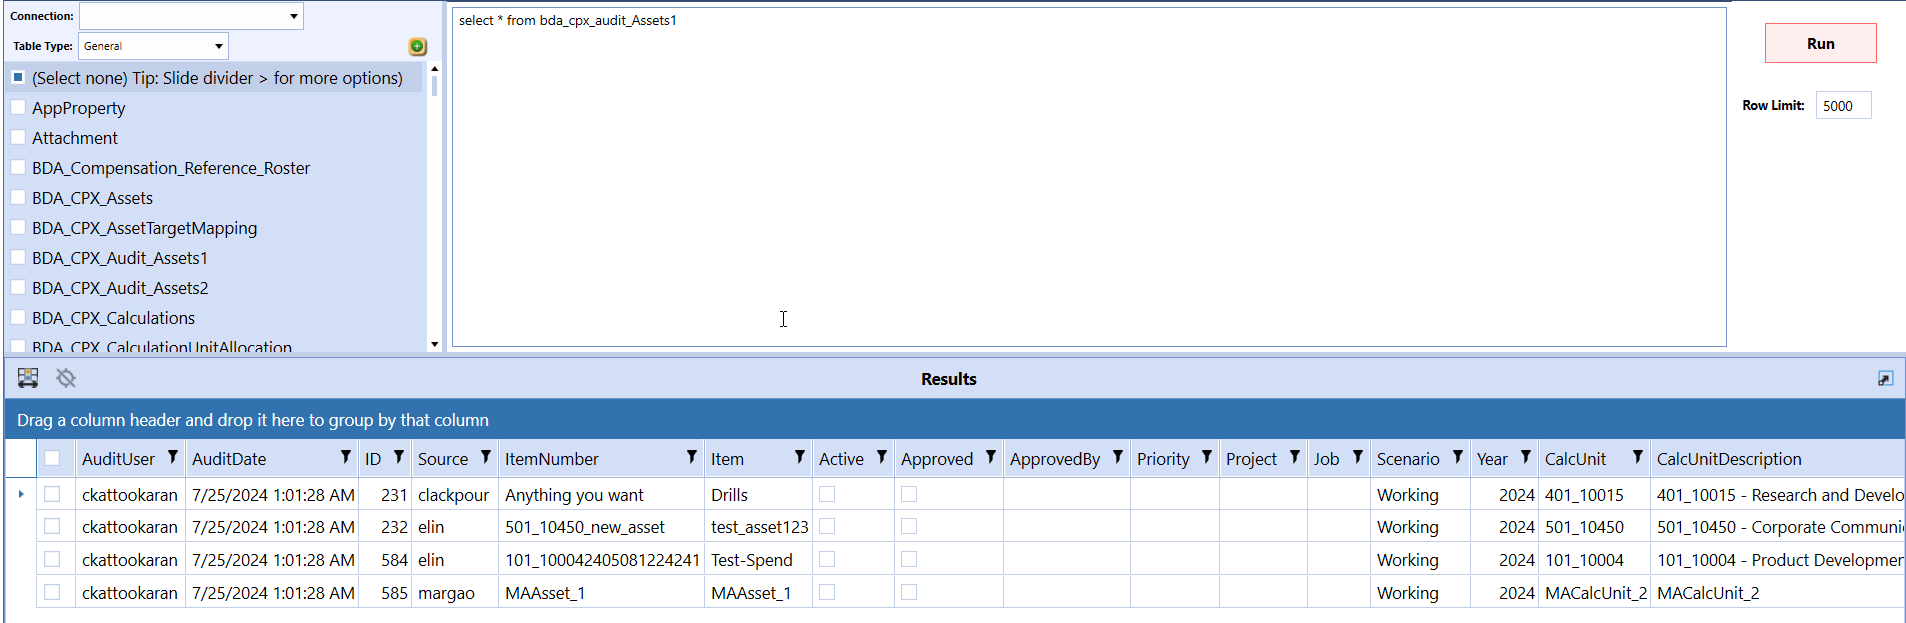Click the Scenario column filter icon
The width and height of the screenshot is (1906, 623).
click(x=1458, y=457)
